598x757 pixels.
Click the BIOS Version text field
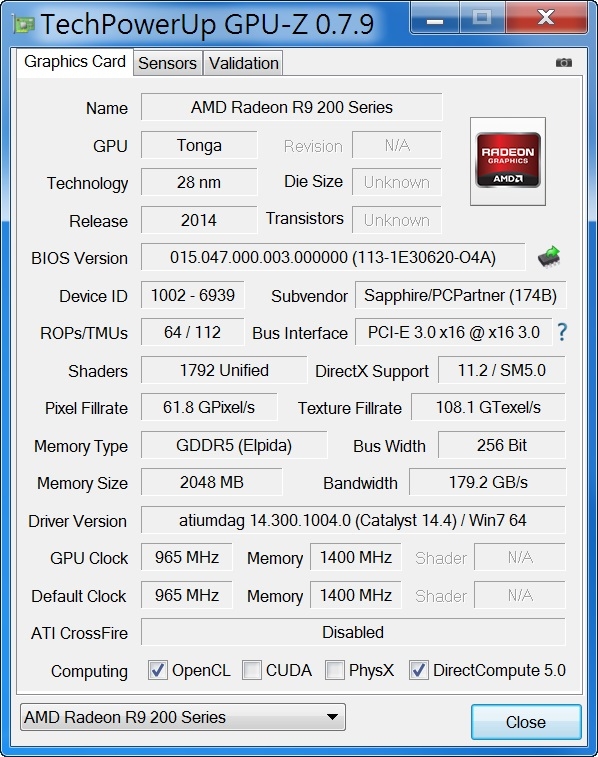[x=333, y=257]
